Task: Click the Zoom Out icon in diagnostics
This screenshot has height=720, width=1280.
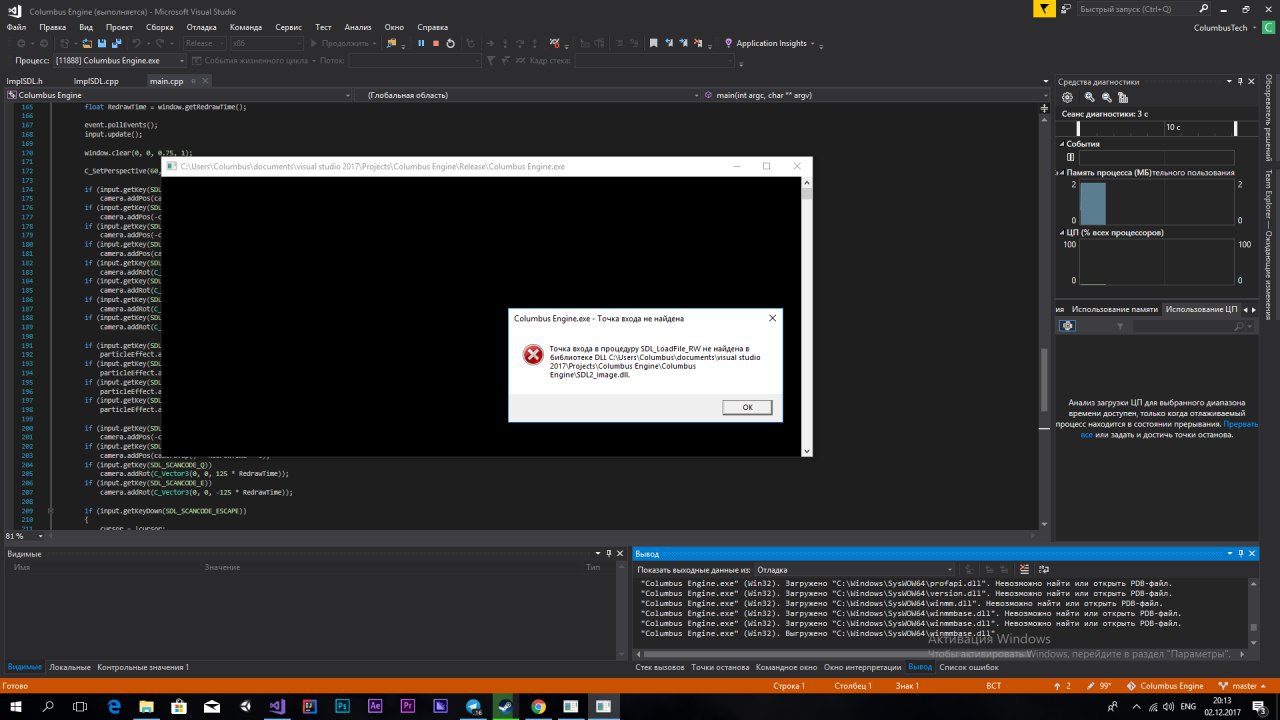Action: [x=1106, y=97]
